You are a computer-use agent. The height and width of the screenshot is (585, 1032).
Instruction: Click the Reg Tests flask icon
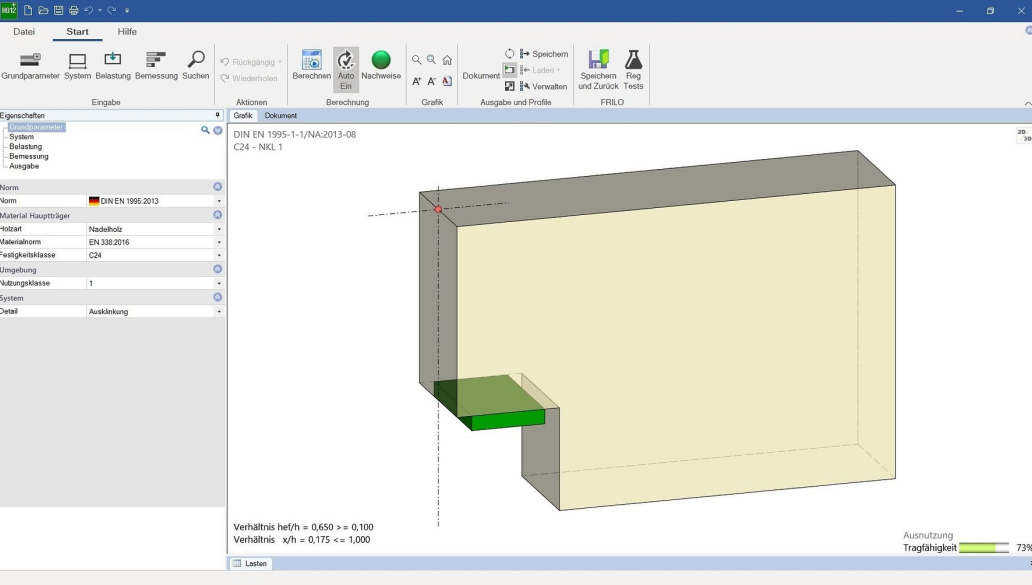click(x=633, y=62)
